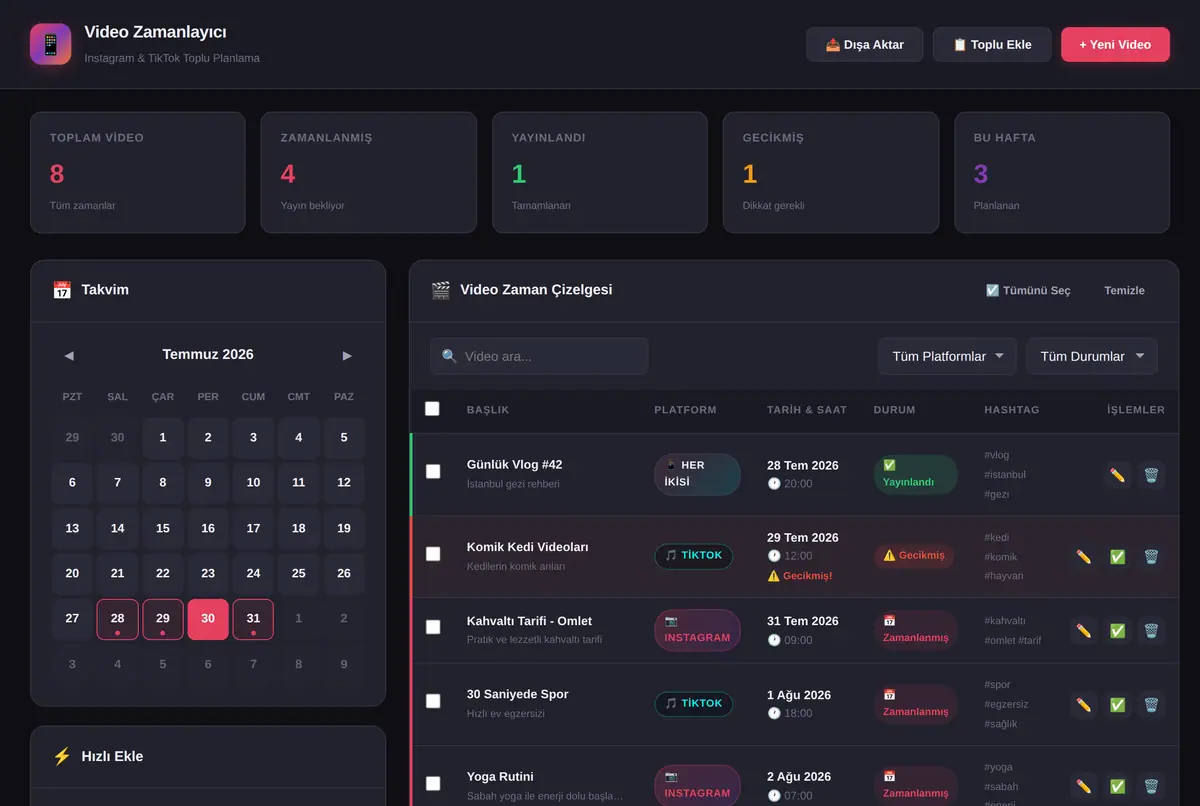
Task: Focus the Video ara search field
Action: 539,356
